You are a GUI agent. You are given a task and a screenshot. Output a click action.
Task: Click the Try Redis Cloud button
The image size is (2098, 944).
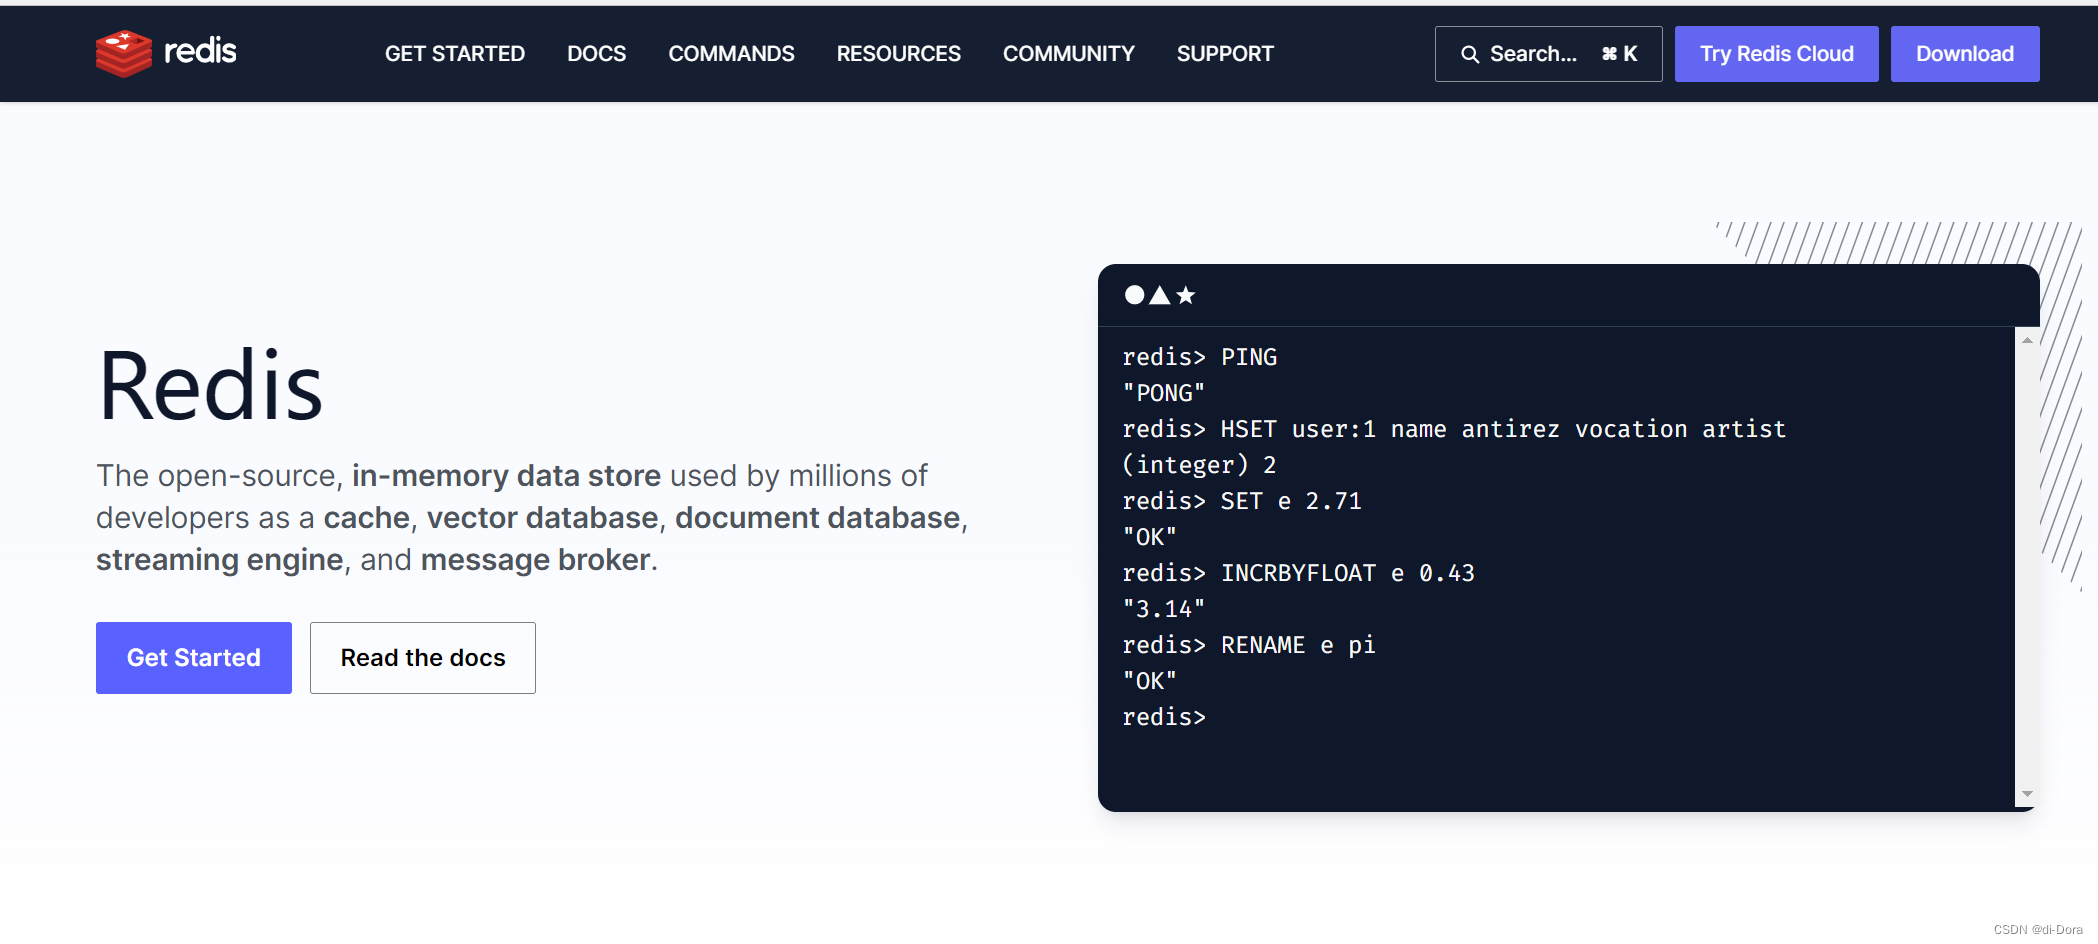1776,54
